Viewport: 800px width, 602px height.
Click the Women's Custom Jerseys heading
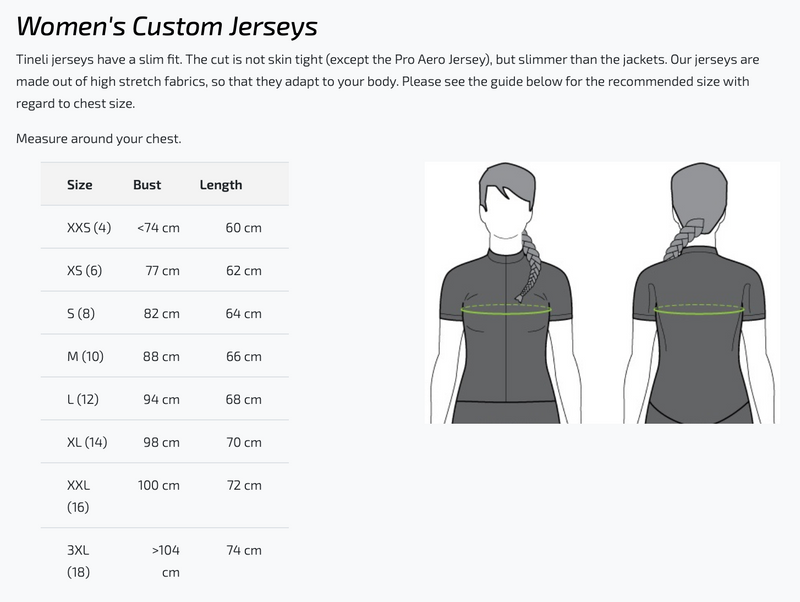tap(167, 26)
